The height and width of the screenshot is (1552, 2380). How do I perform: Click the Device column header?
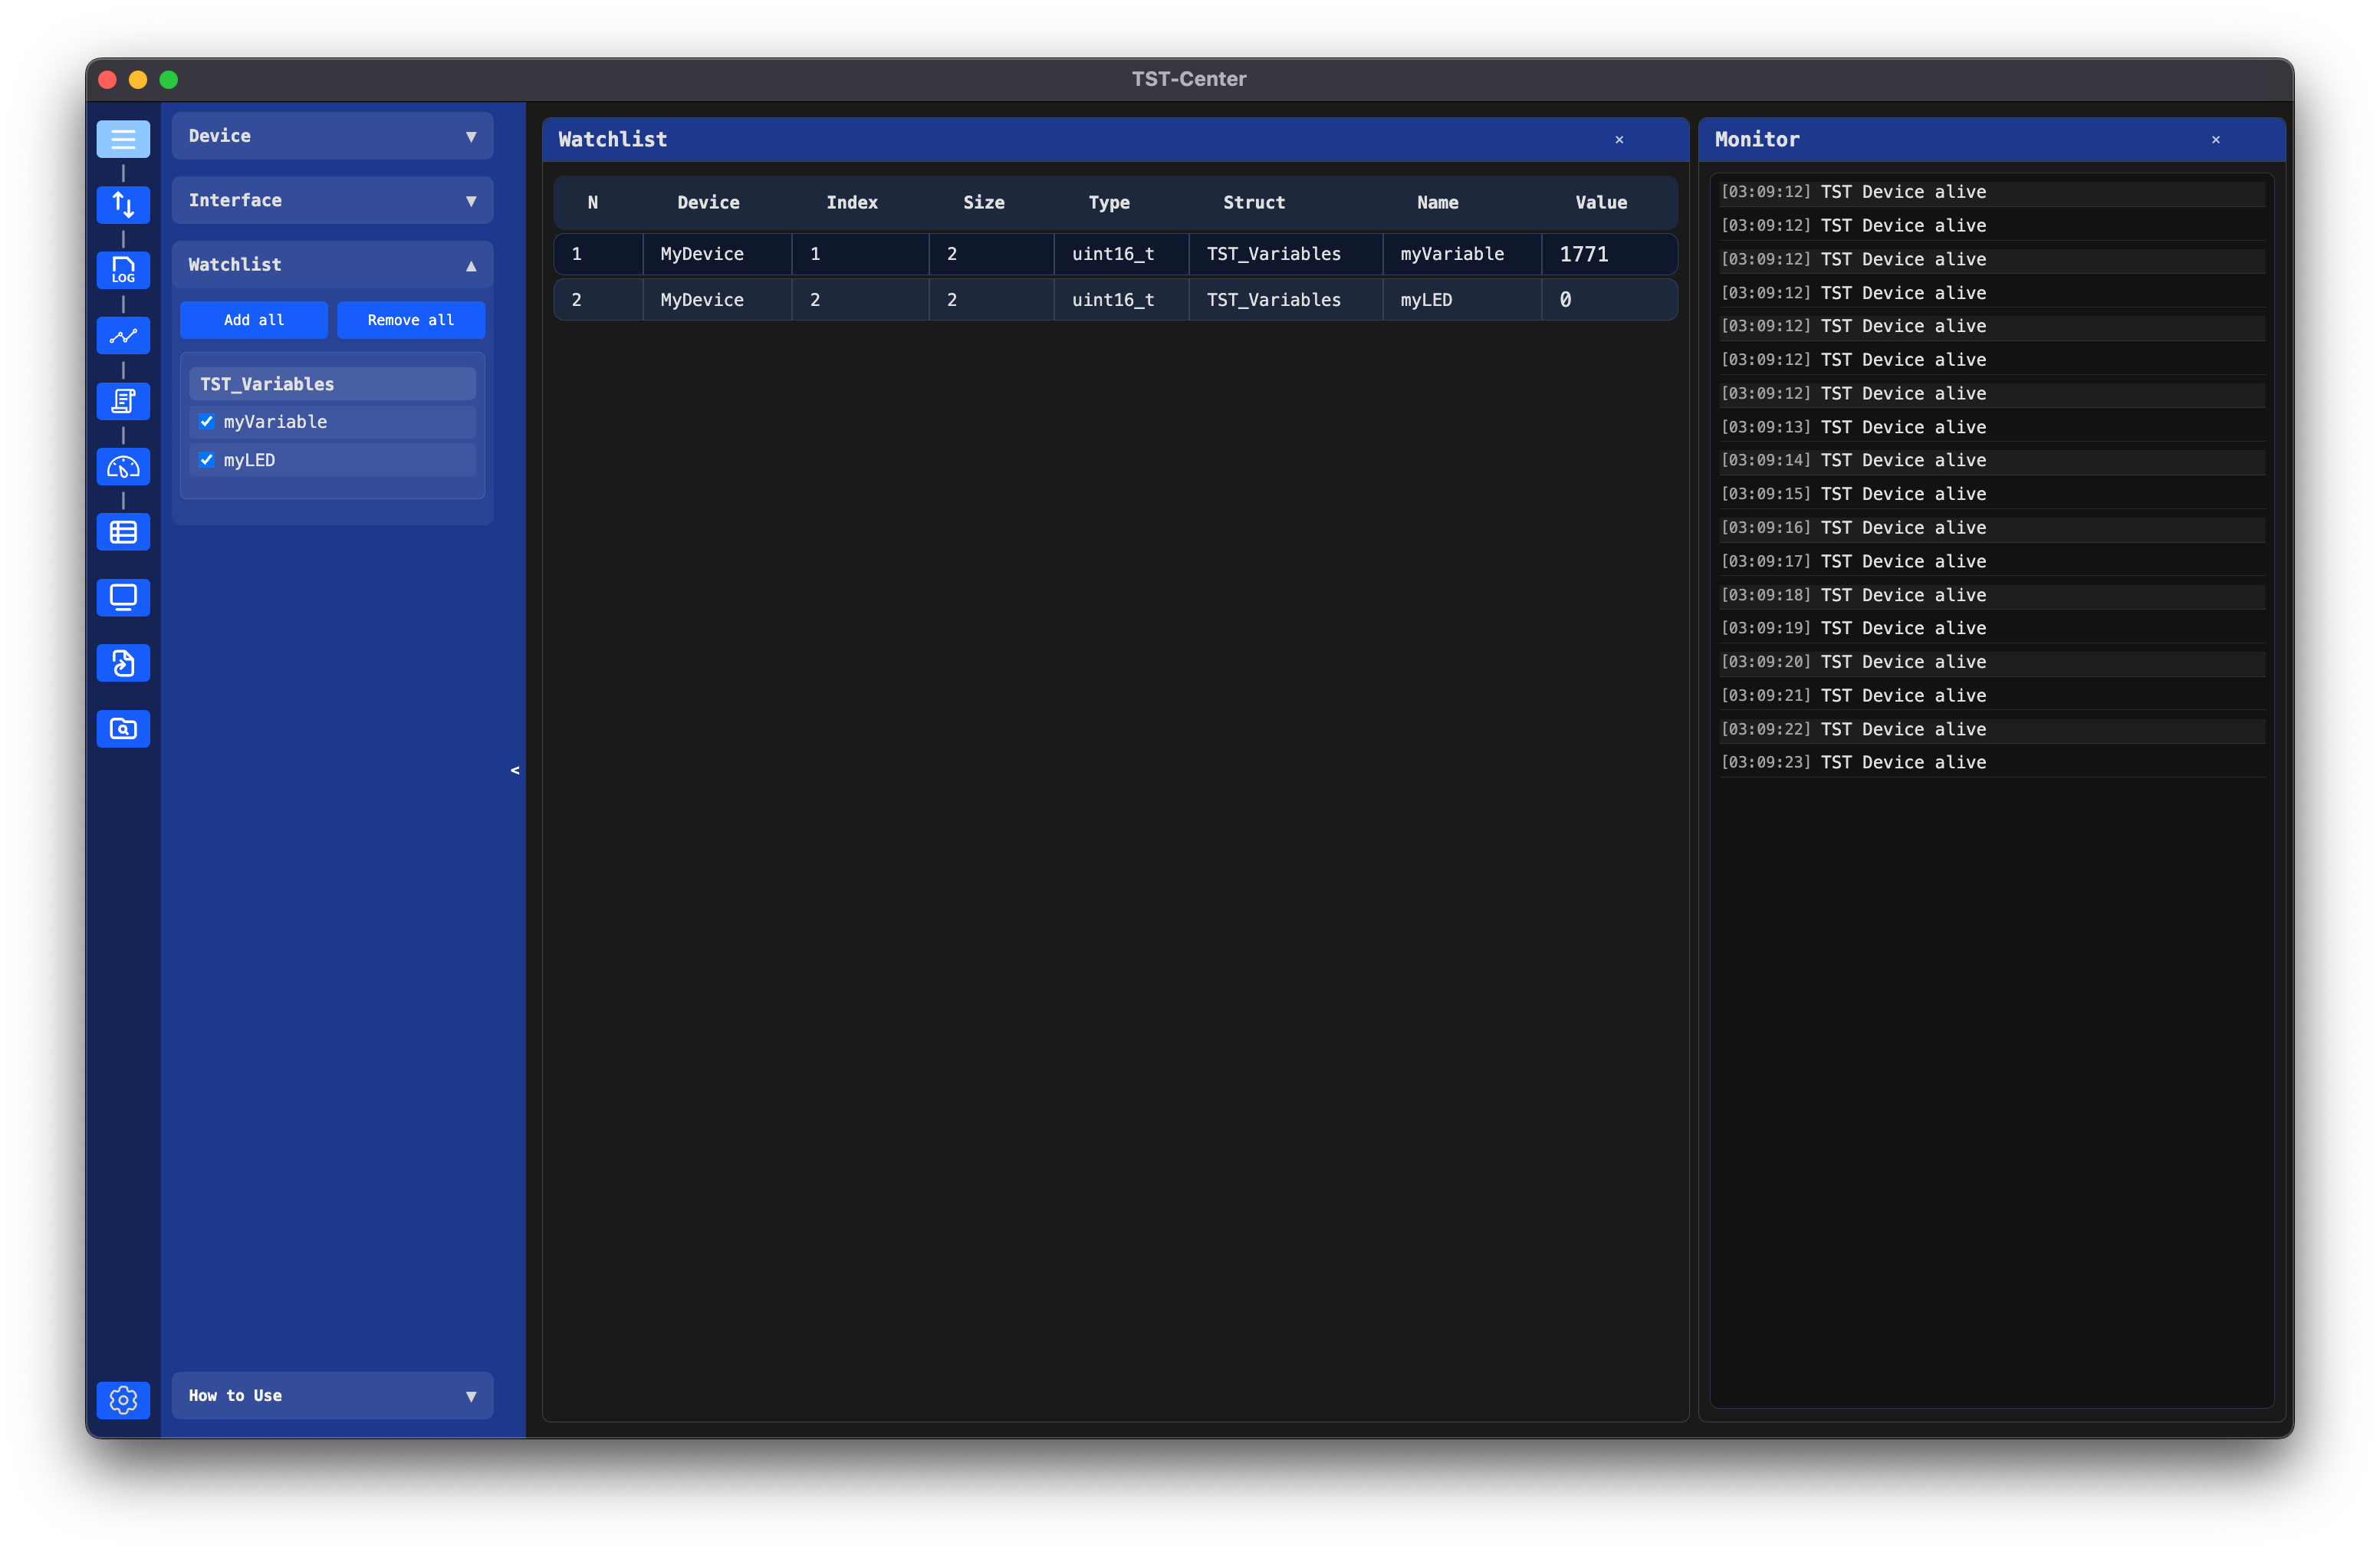pos(708,202)
